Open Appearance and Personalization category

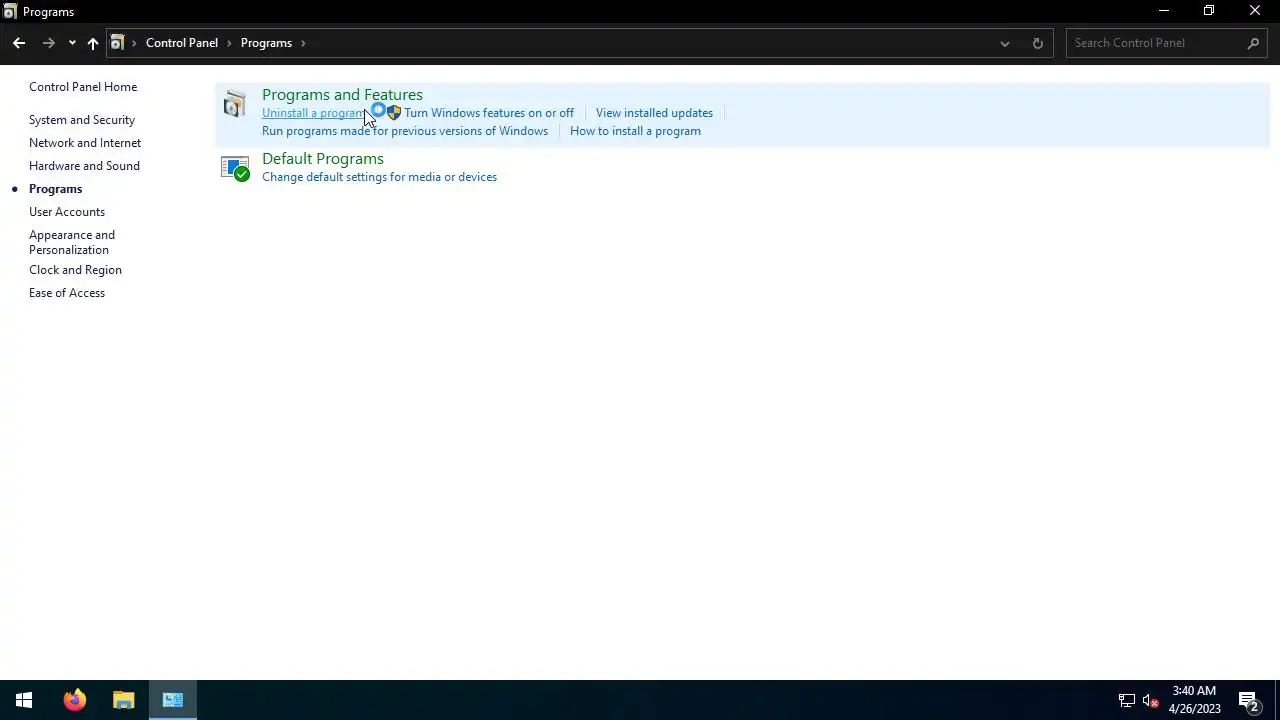pos(72,242)
